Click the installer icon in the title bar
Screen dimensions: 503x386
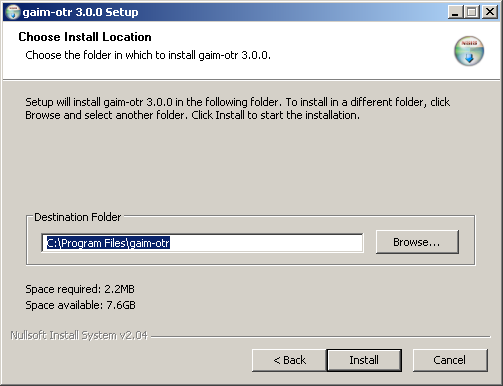click(13, 12)
